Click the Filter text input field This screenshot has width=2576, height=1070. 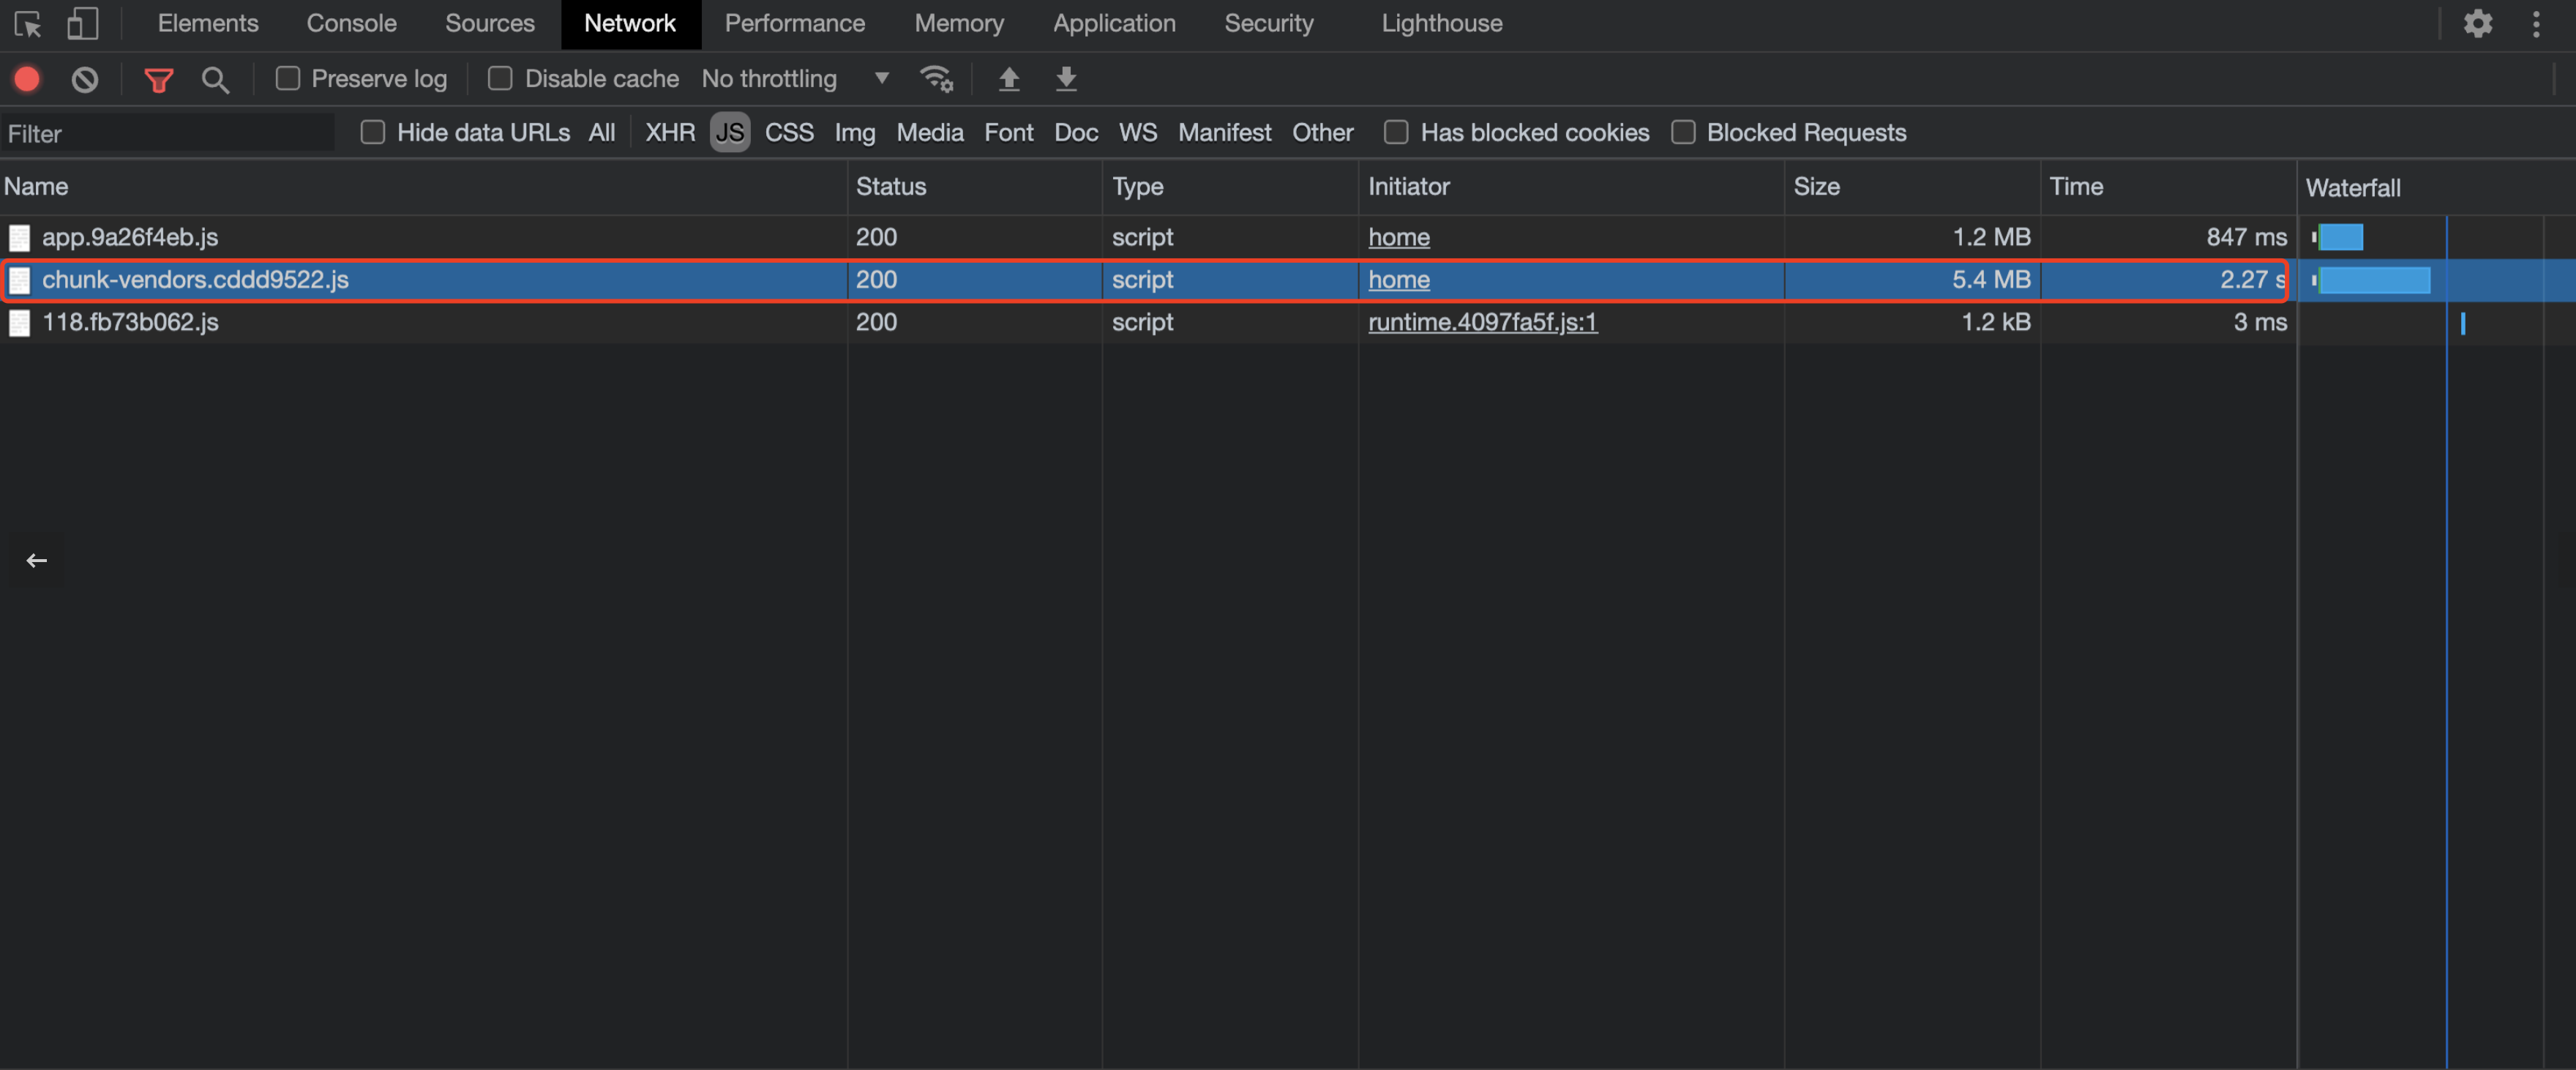tap(168, 133)
